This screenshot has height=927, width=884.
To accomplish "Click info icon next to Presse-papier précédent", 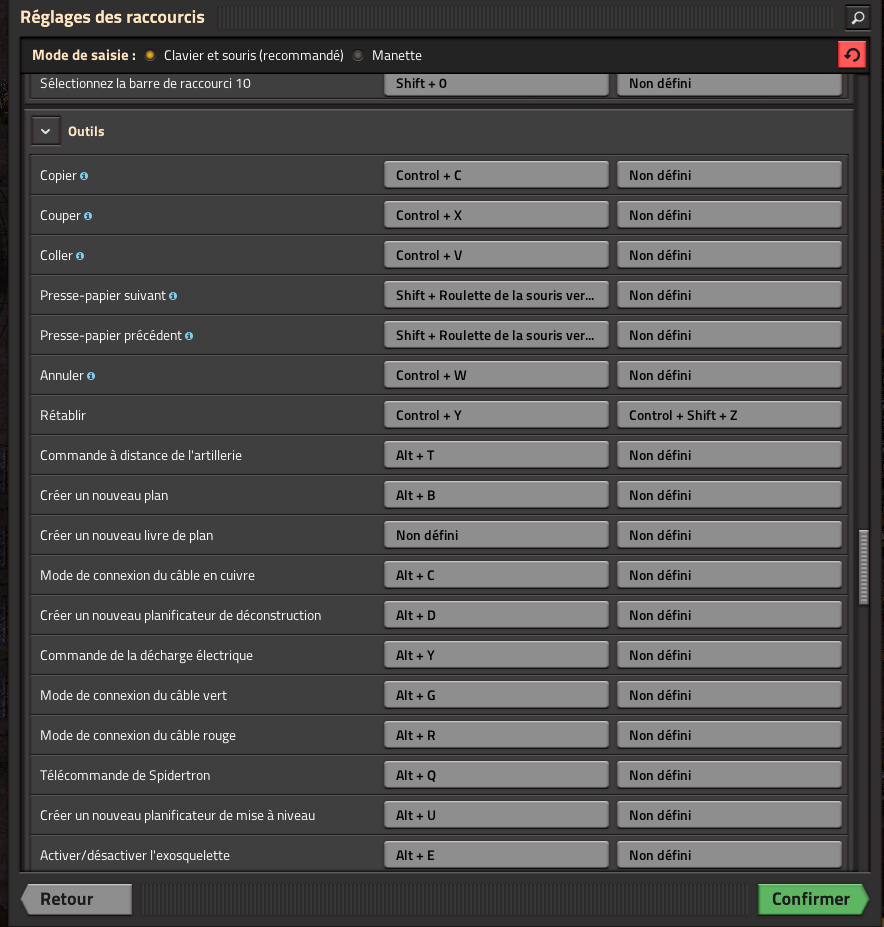I will [x=189, y=336].
